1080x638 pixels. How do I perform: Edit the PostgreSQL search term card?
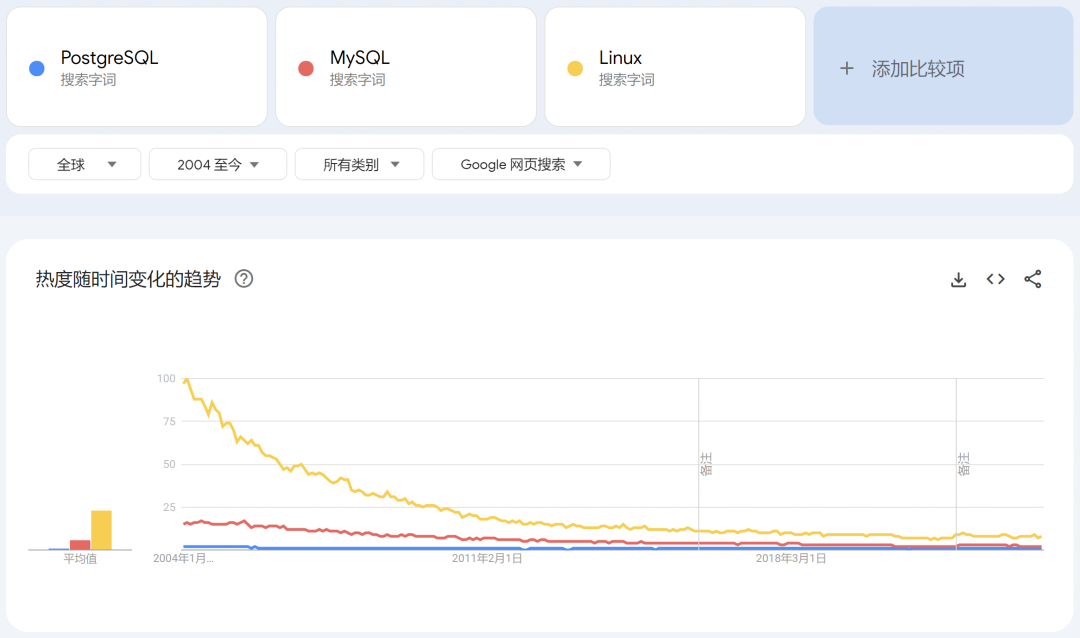(137, 67)
